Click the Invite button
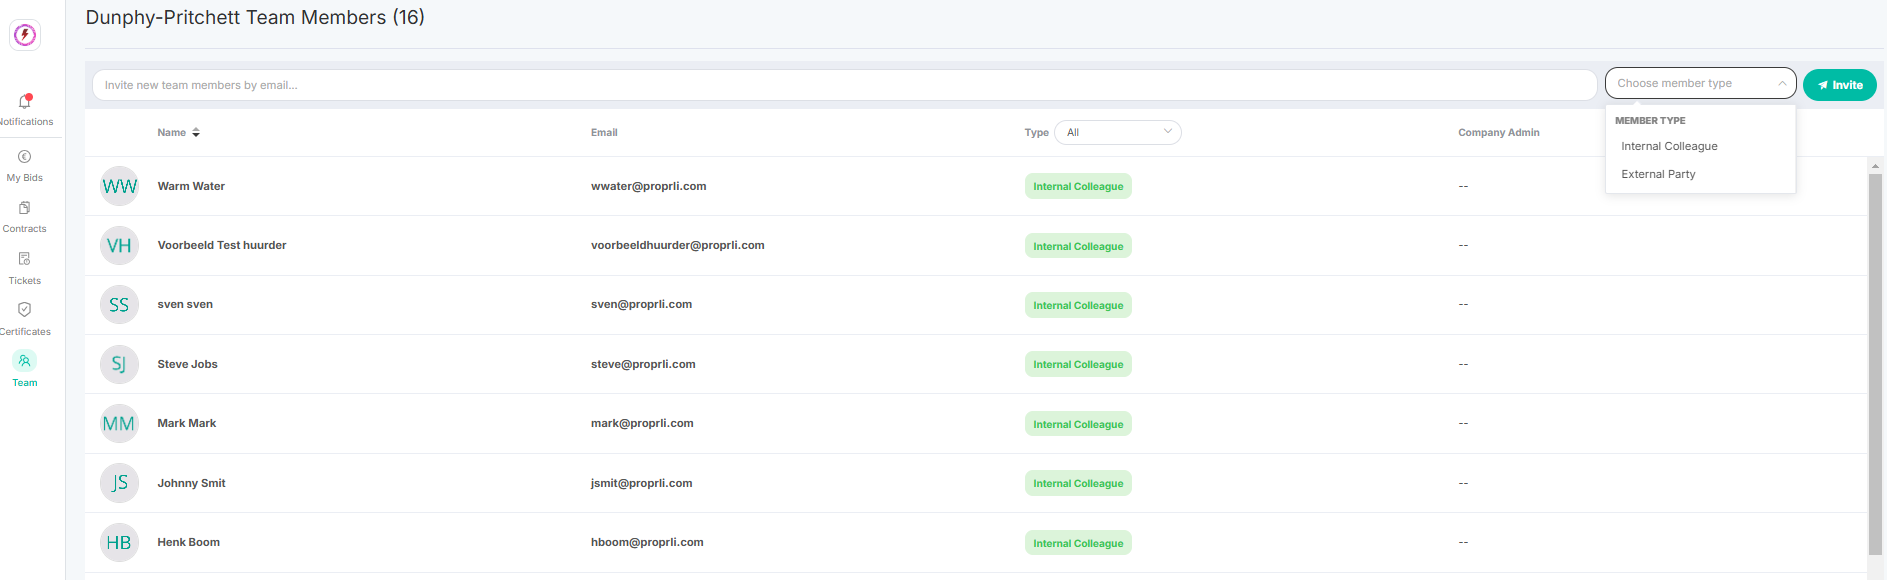This screenshot has height=580, width=1887. 1839,85
